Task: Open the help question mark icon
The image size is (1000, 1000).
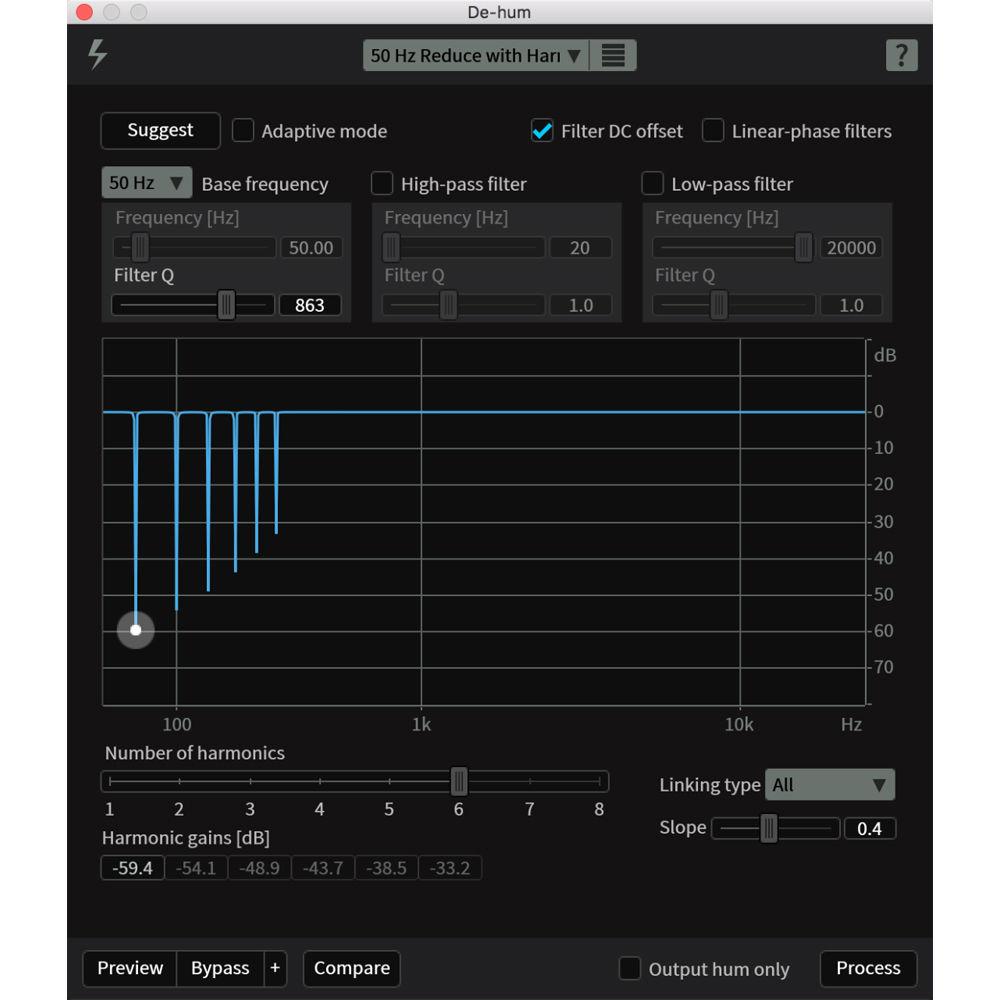Action: point(901,55)
